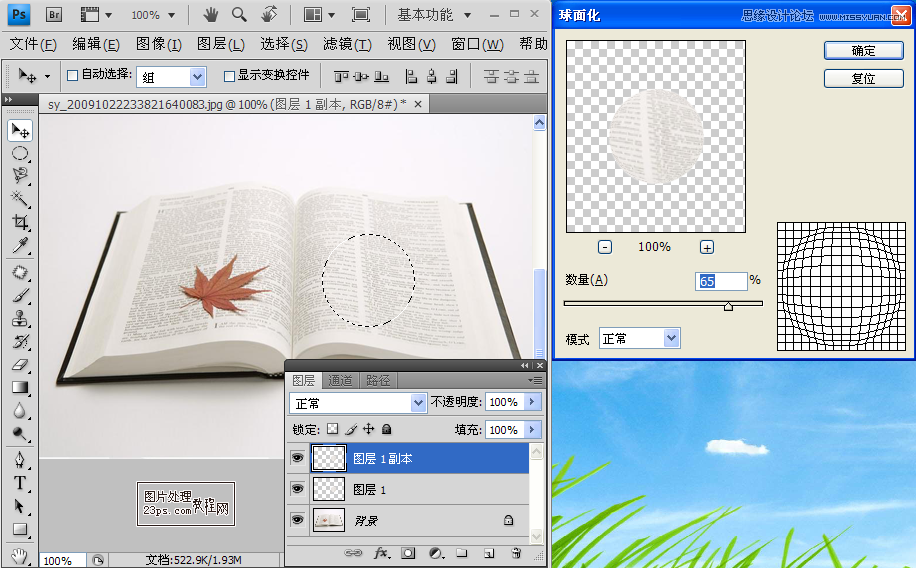Screen dimensions: 916x568
Task: Select the Spot Healing Brush tool
Action: pyautogui.click(x=20, y=273)
